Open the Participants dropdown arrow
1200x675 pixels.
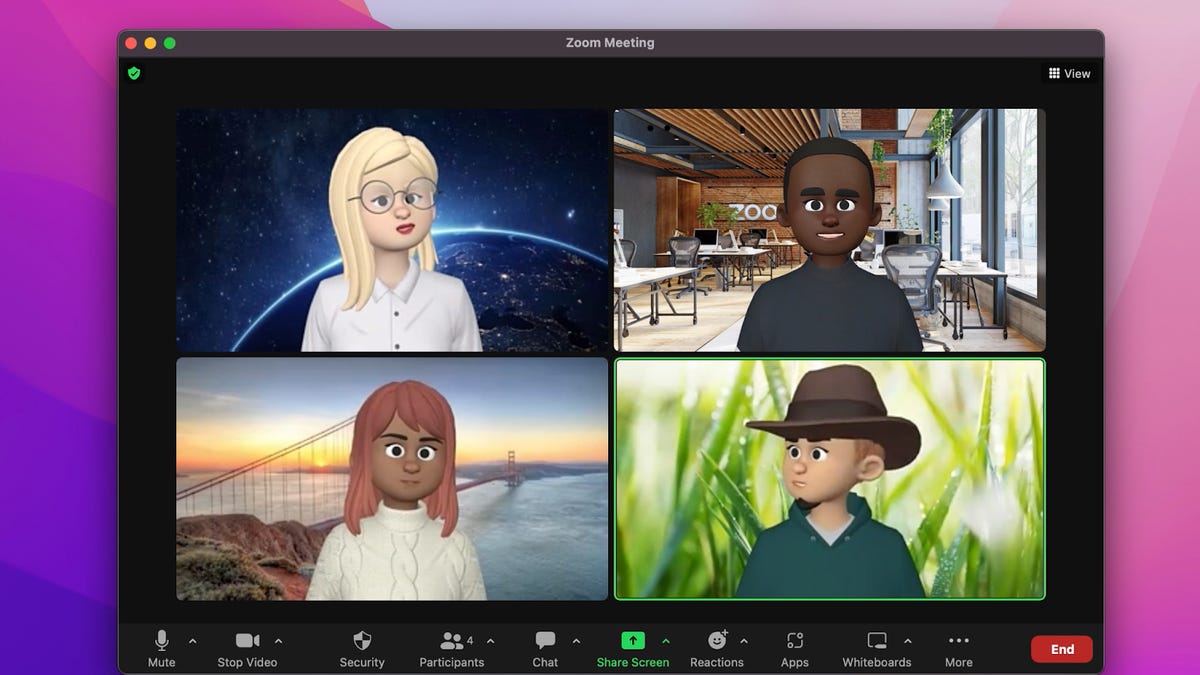tap(489, 641)
